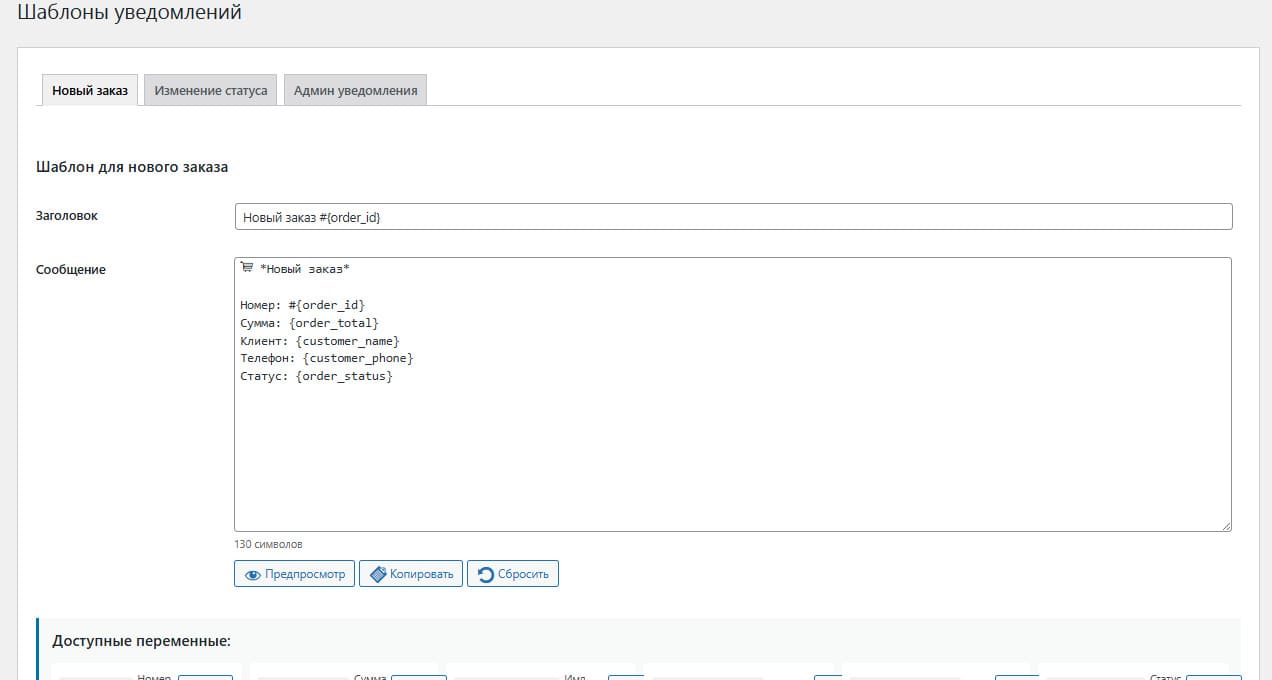Place cursor on the {customer_phone} line

click(327, 358)
